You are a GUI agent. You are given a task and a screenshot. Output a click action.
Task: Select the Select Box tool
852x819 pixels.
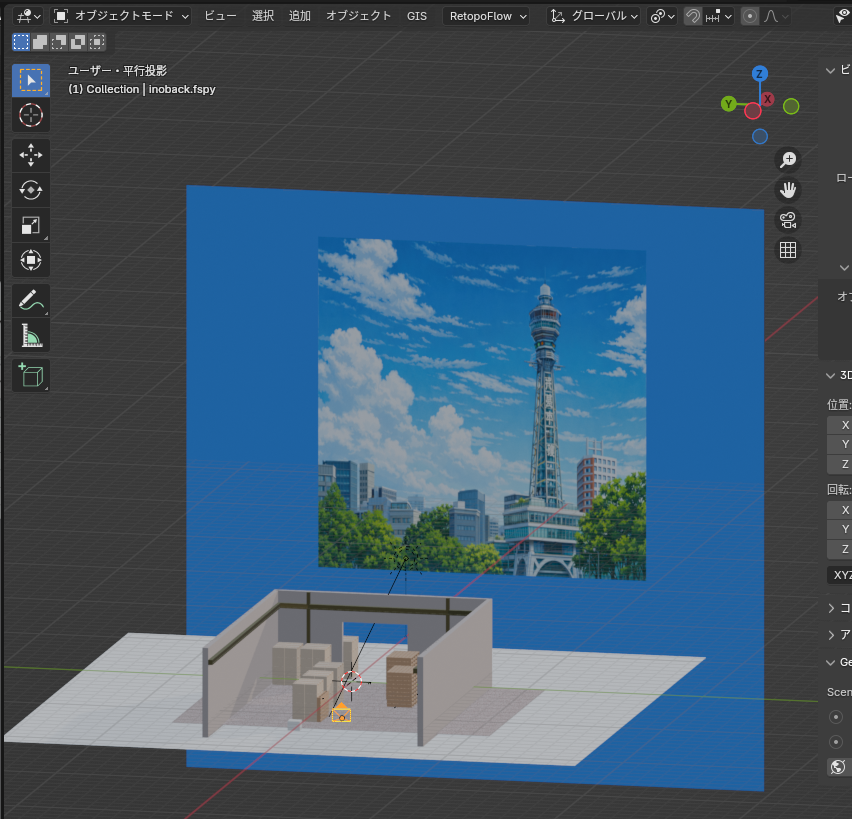[31, 80]
